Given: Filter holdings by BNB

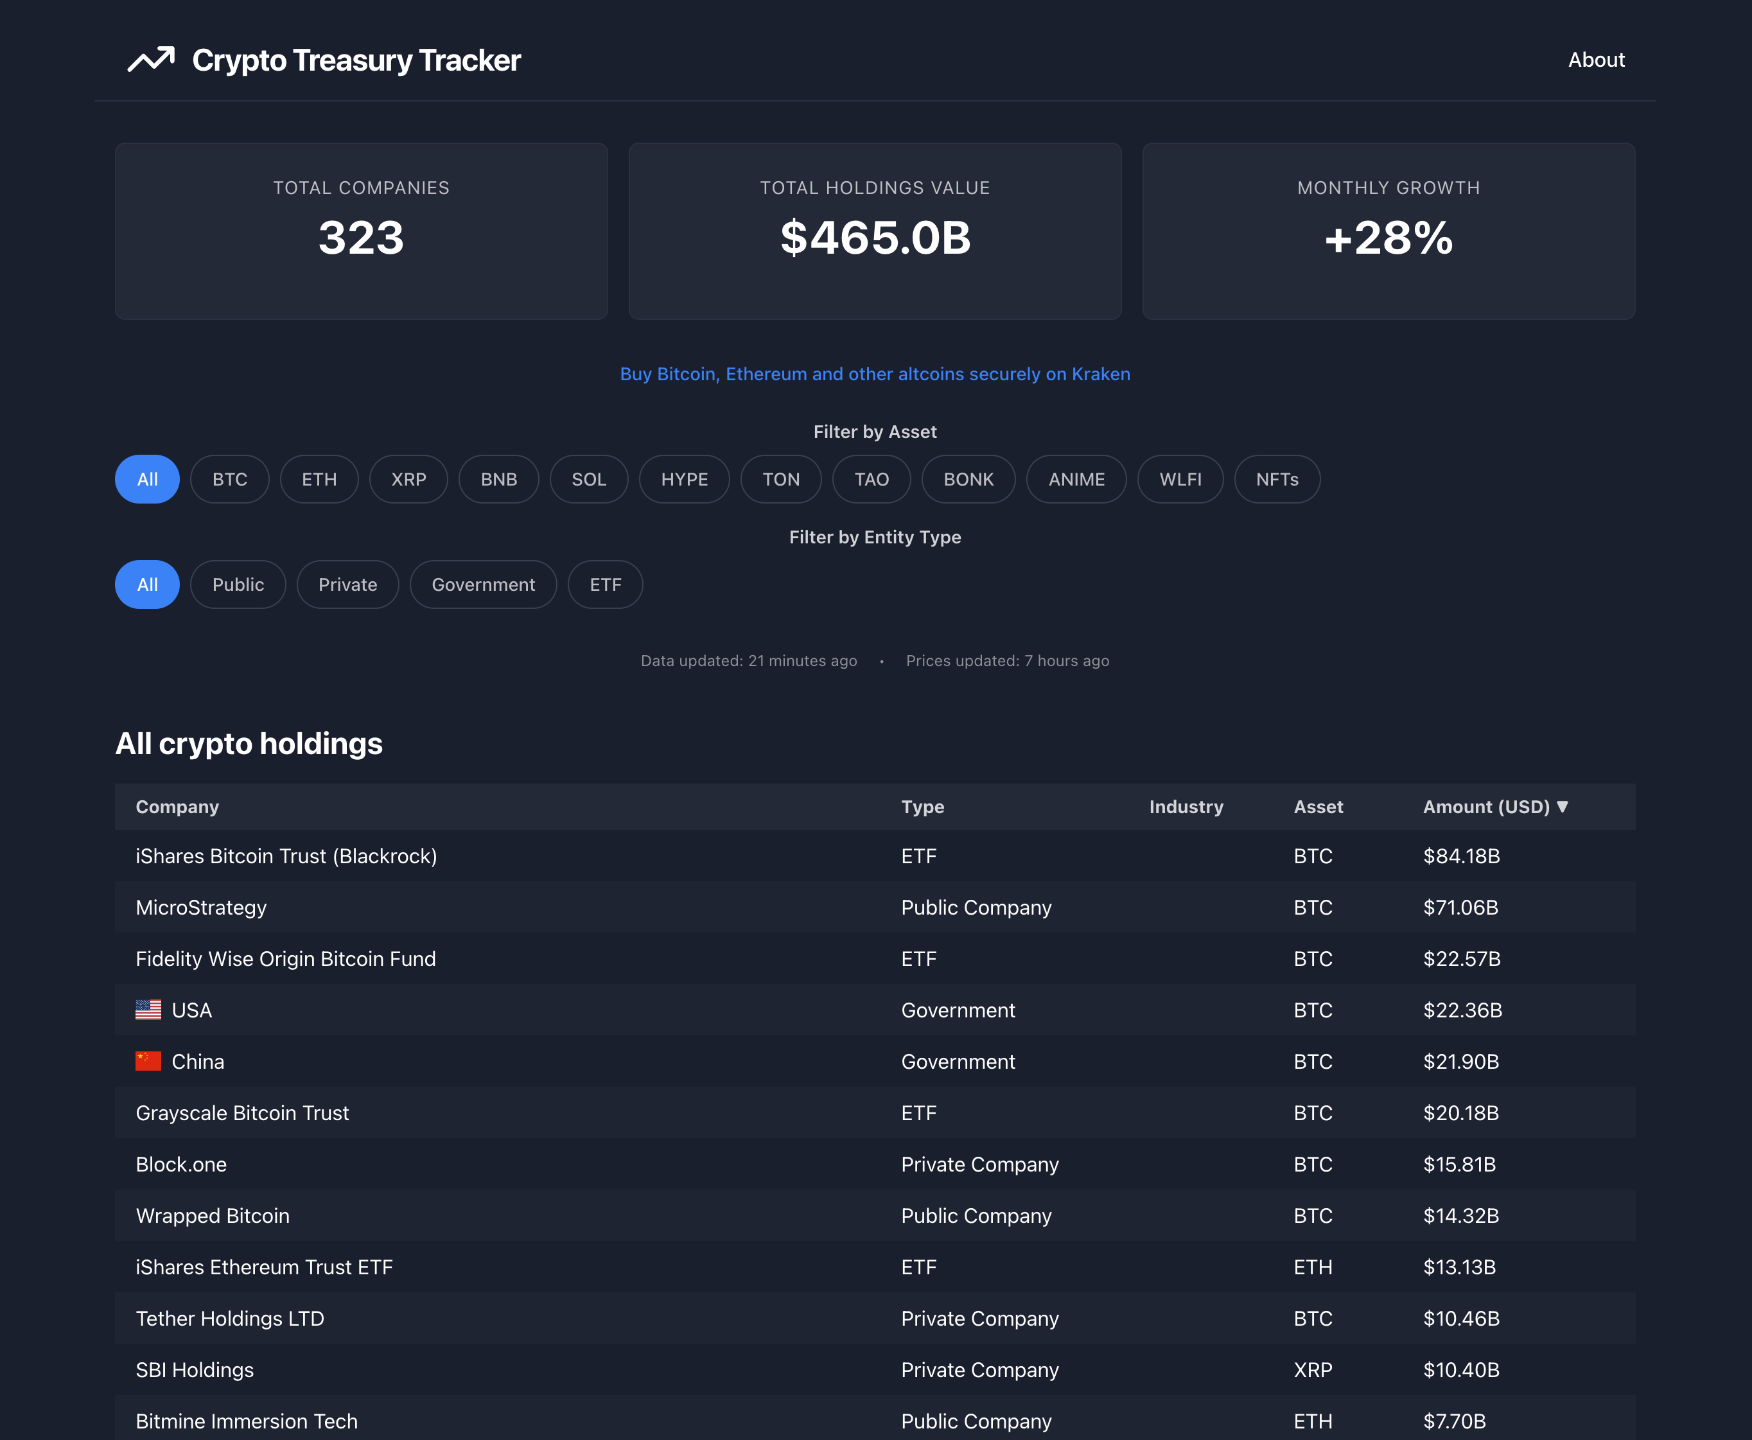Looking at the screenshot, I should tap(499, 479).
